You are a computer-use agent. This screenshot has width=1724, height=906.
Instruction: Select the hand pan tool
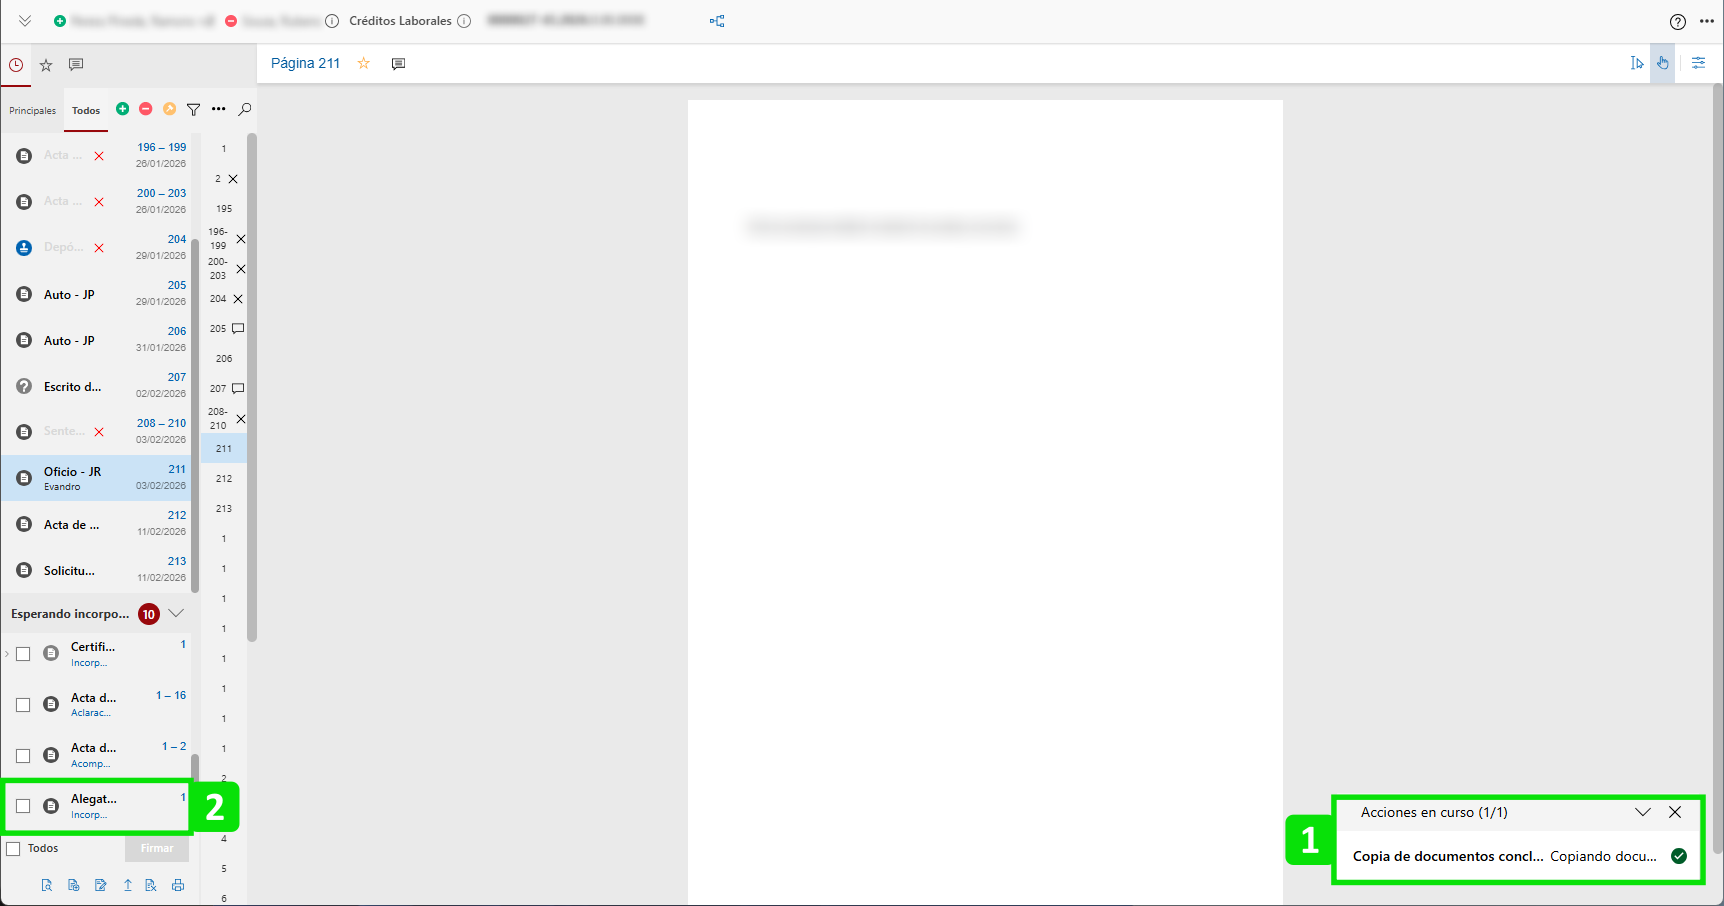click(1662, 63)
